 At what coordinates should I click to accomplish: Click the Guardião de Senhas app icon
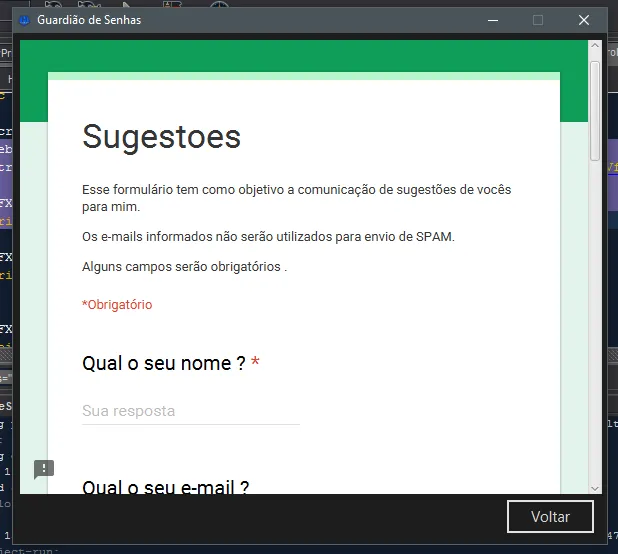tap(24, 20)
